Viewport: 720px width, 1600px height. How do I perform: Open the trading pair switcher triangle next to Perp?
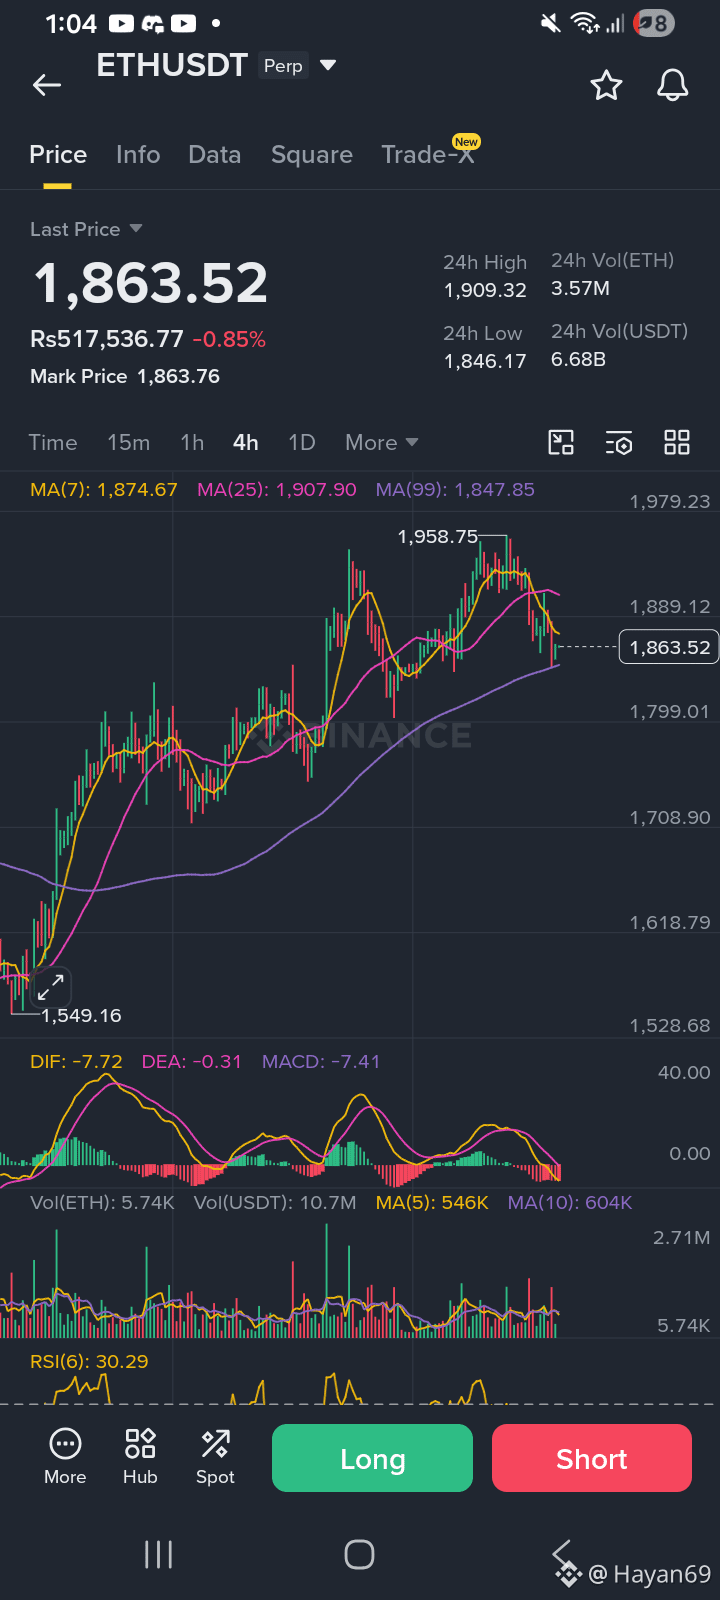click(327, 66)
